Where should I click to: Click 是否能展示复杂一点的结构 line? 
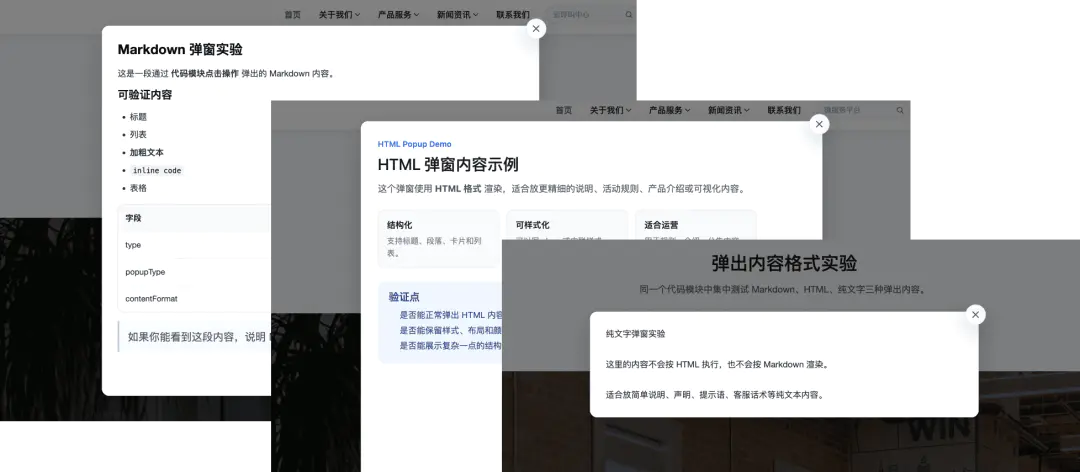451,346
